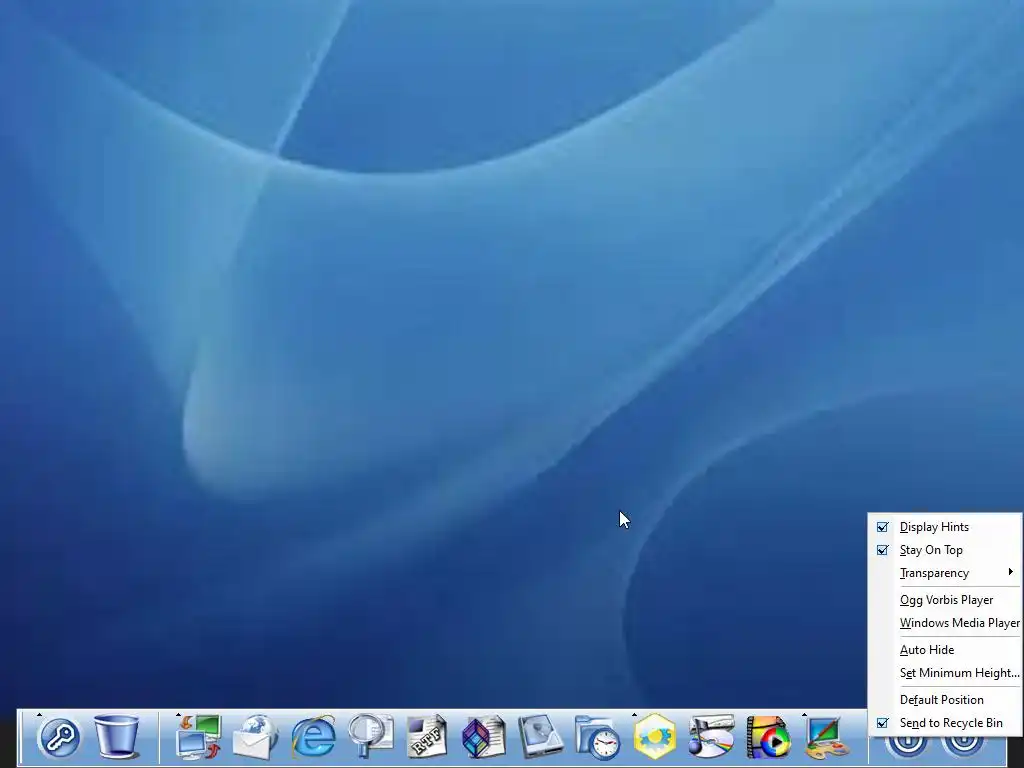
Task: Expand the small arrow above the network icon
Action: (x=178, y=714)
